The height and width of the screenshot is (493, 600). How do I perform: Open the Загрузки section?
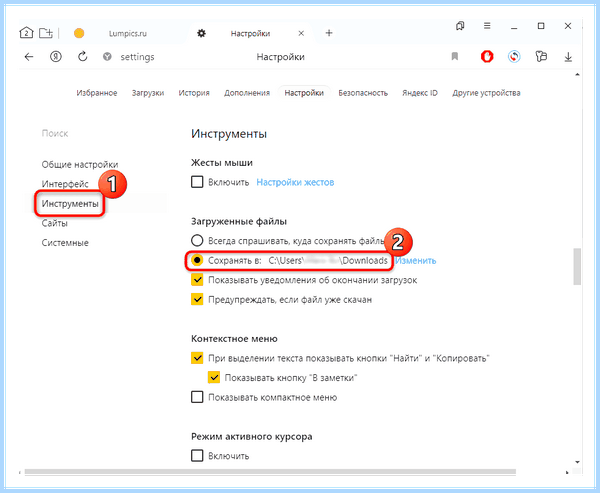coord(148,93)
